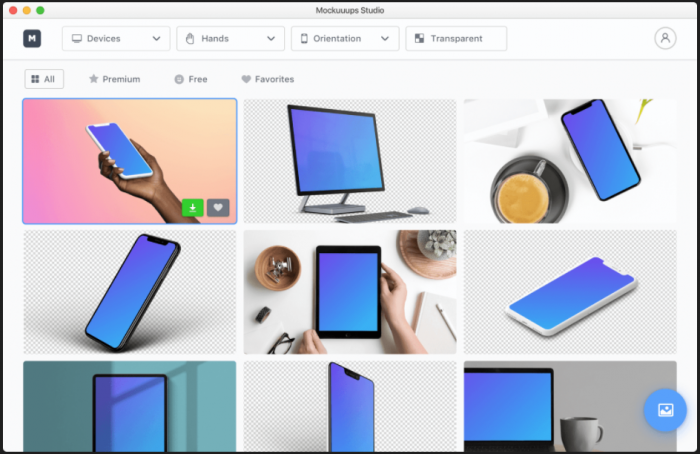The height and width of the screenshot is (454, 700).
Task: Minimize the window with yellow button
Action: (27, 10)
